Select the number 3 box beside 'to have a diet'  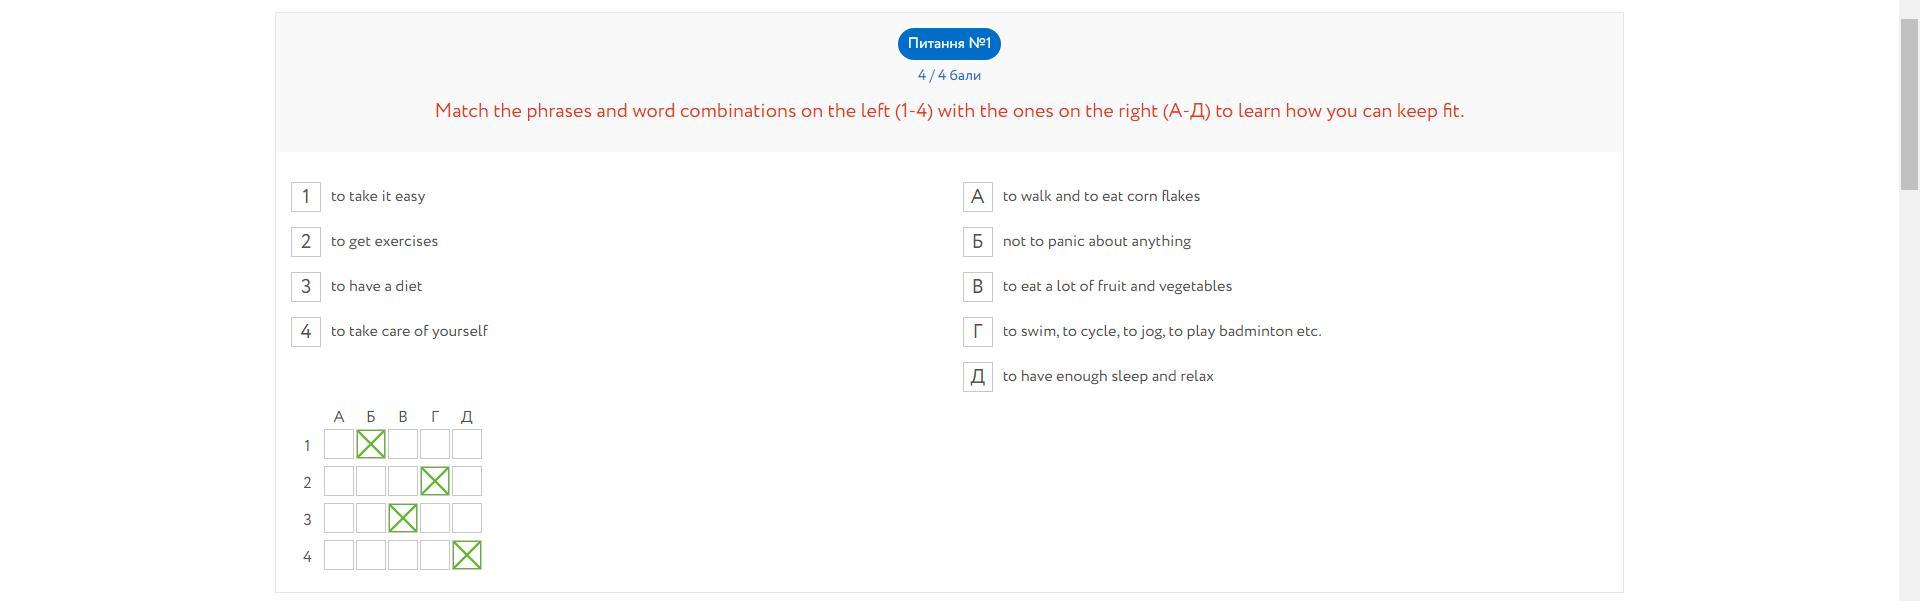coord(306,287)
